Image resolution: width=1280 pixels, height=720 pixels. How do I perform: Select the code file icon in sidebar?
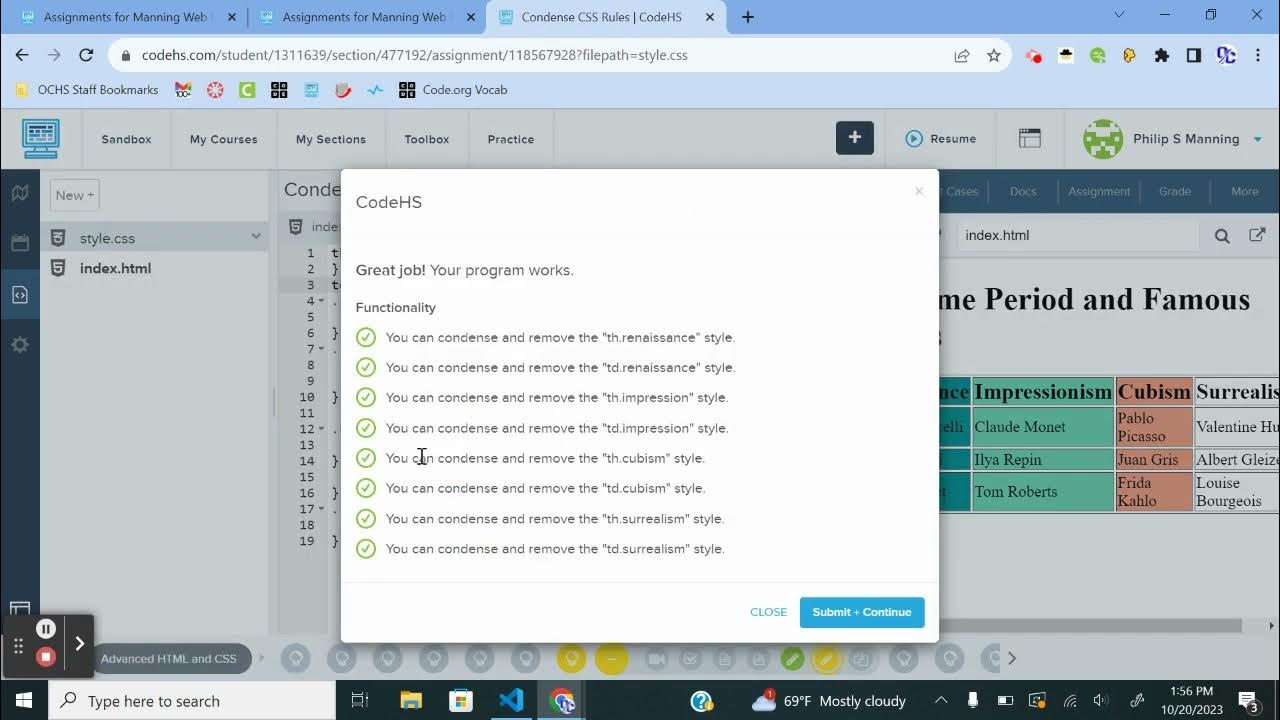pos(20,294)
